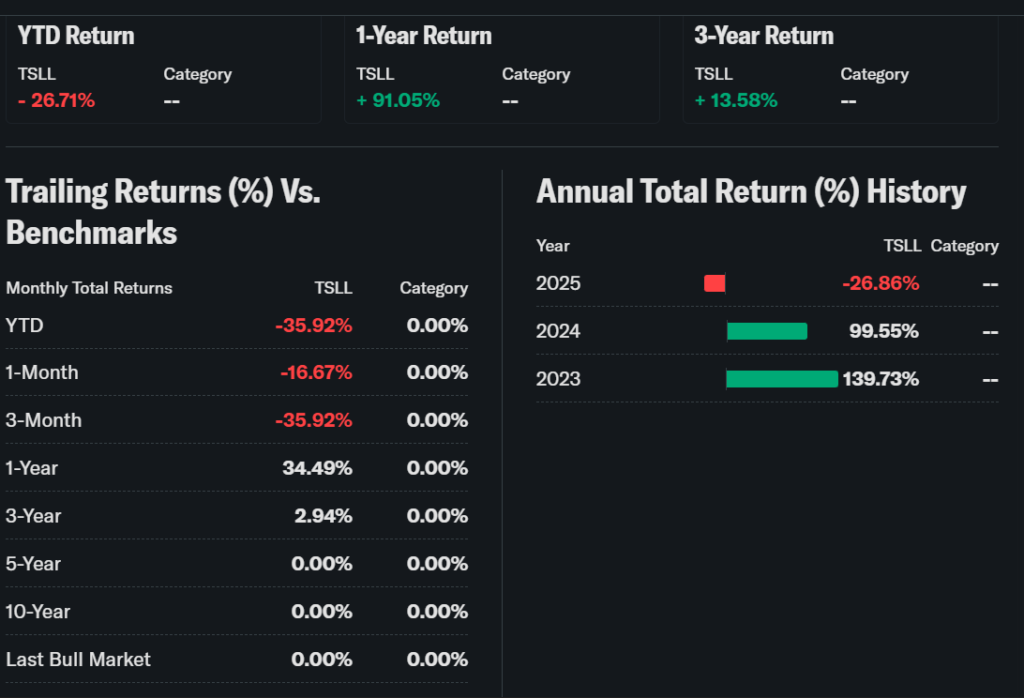1024x698 pixels.
Task: Click the 1-Month row label
Action: click(42, 372)
